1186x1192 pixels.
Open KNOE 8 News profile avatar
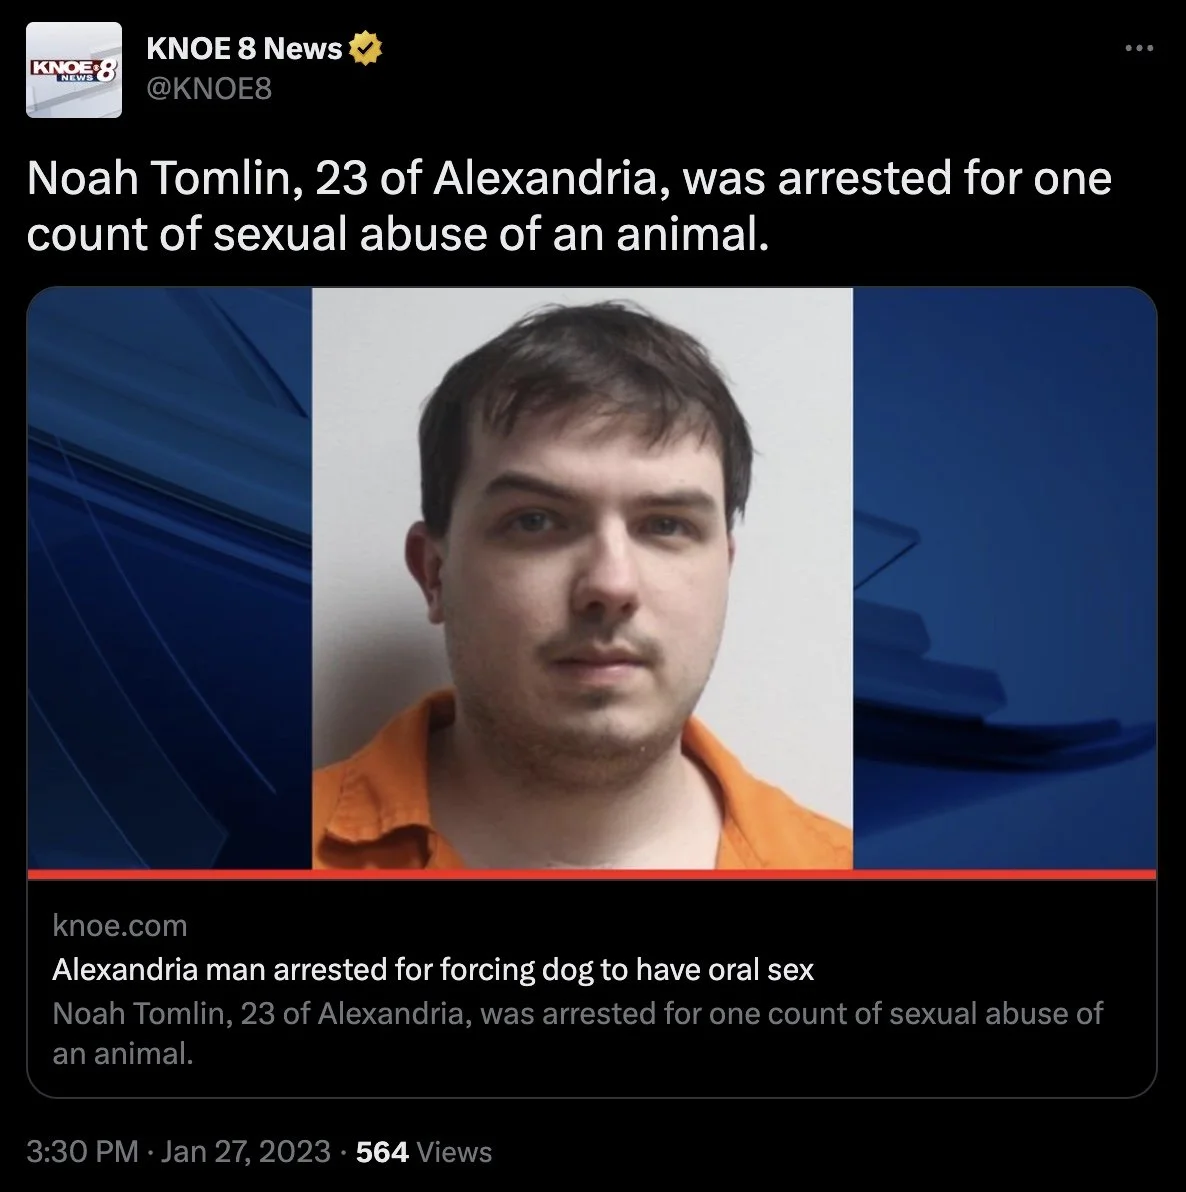74,70
